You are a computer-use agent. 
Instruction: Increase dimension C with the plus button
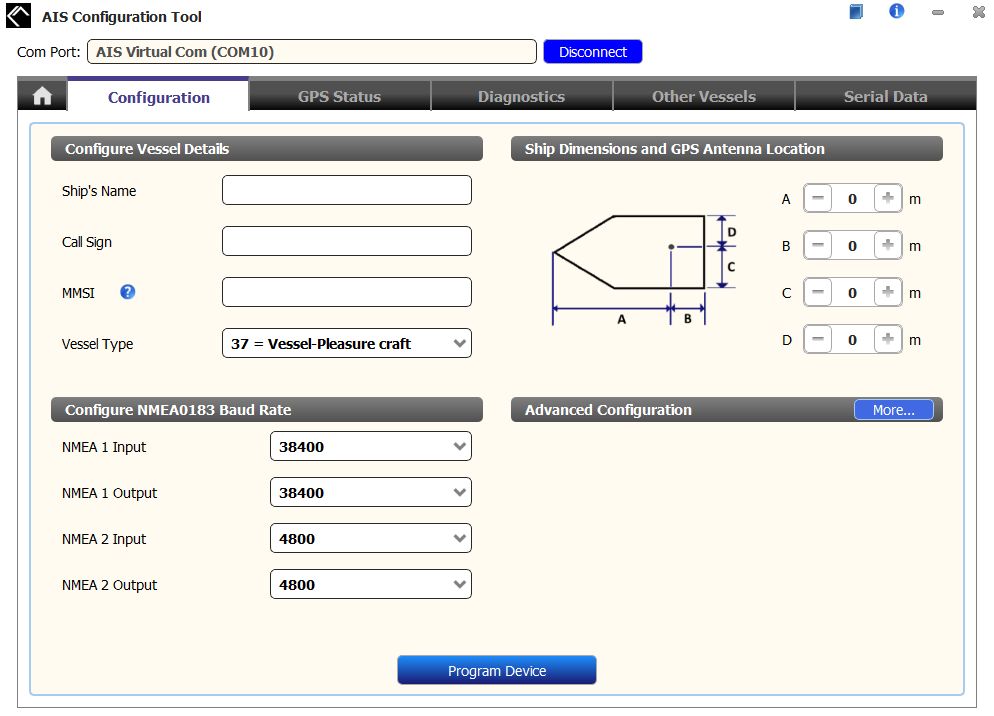[x=887, y=292]
